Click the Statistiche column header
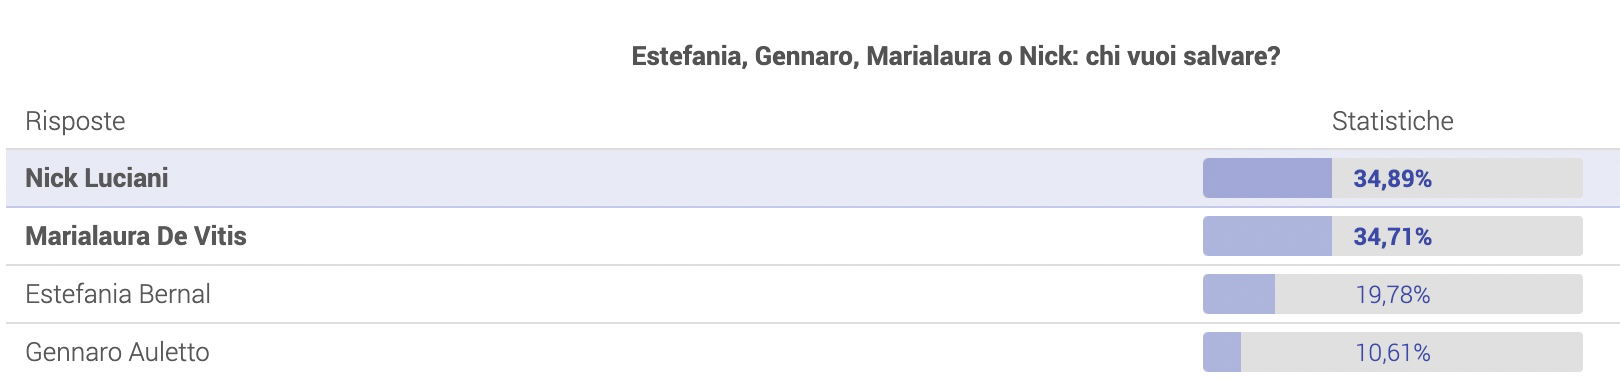The image size is (1620, 380). [x=1392, y=121]
